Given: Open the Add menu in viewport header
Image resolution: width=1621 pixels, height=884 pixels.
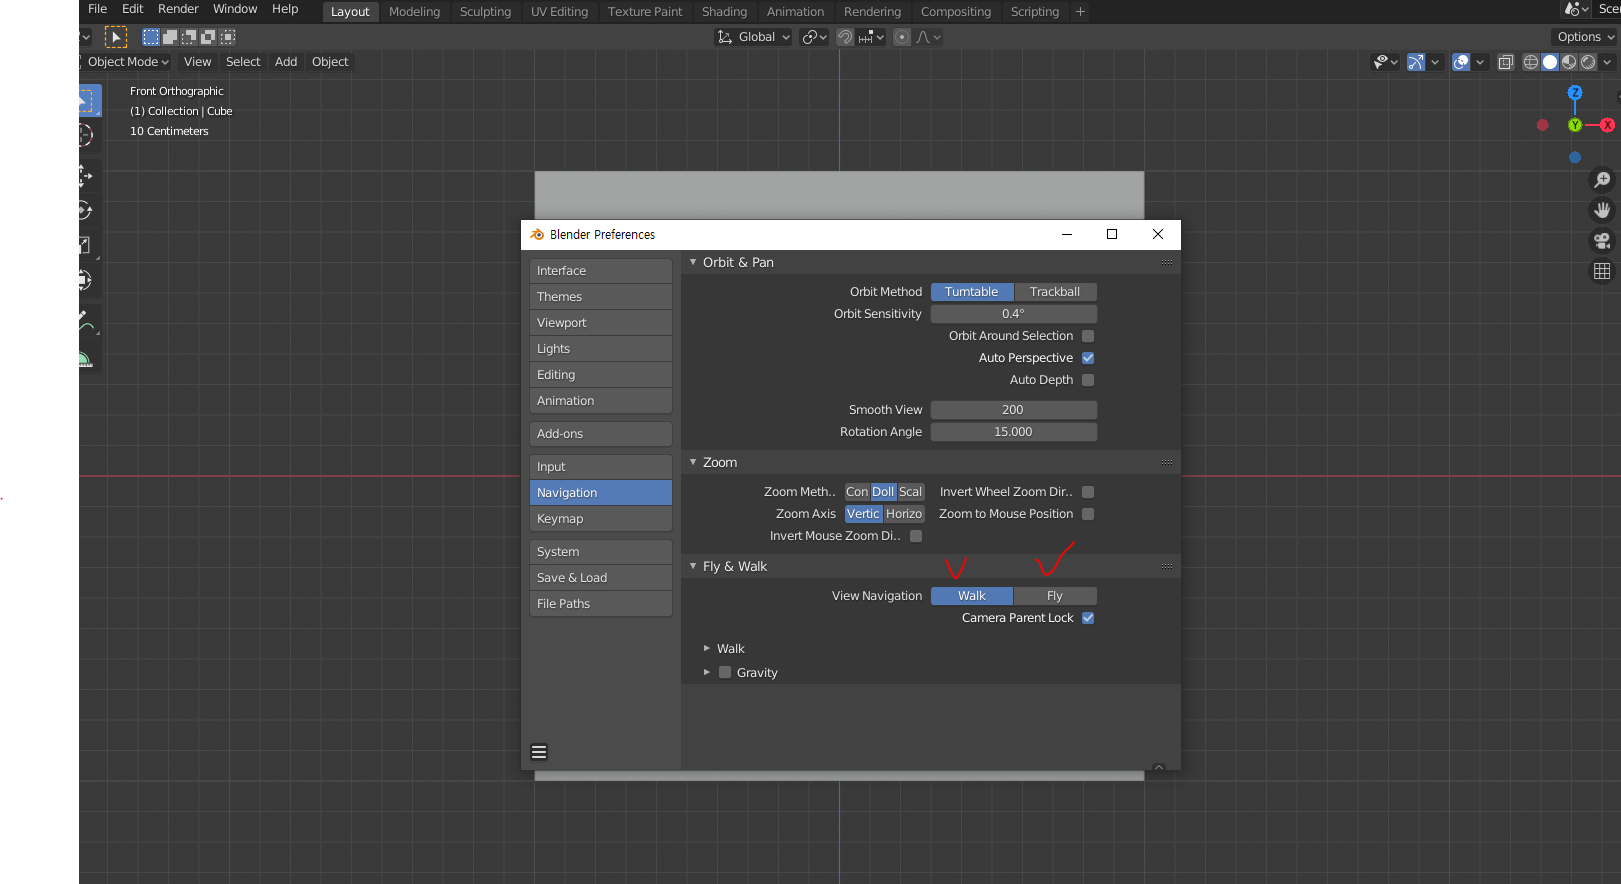Looking at the screenshot, I should 286,62.
